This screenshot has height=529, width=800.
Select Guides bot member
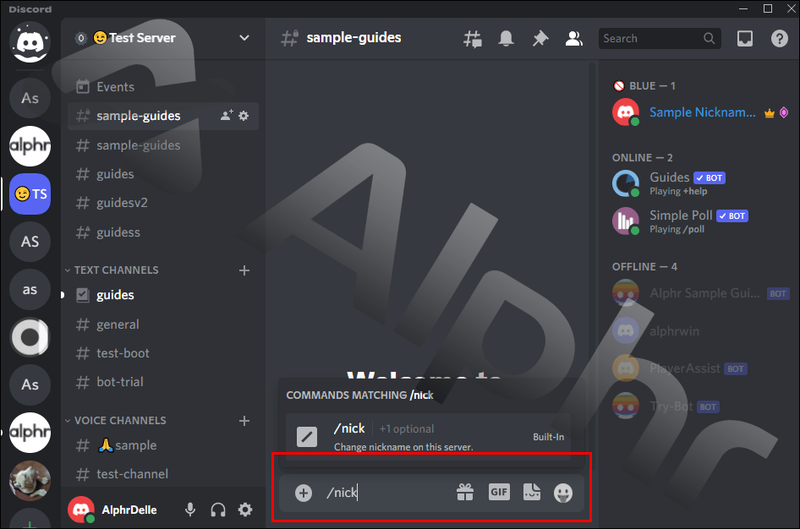click(x=700, y=184)
